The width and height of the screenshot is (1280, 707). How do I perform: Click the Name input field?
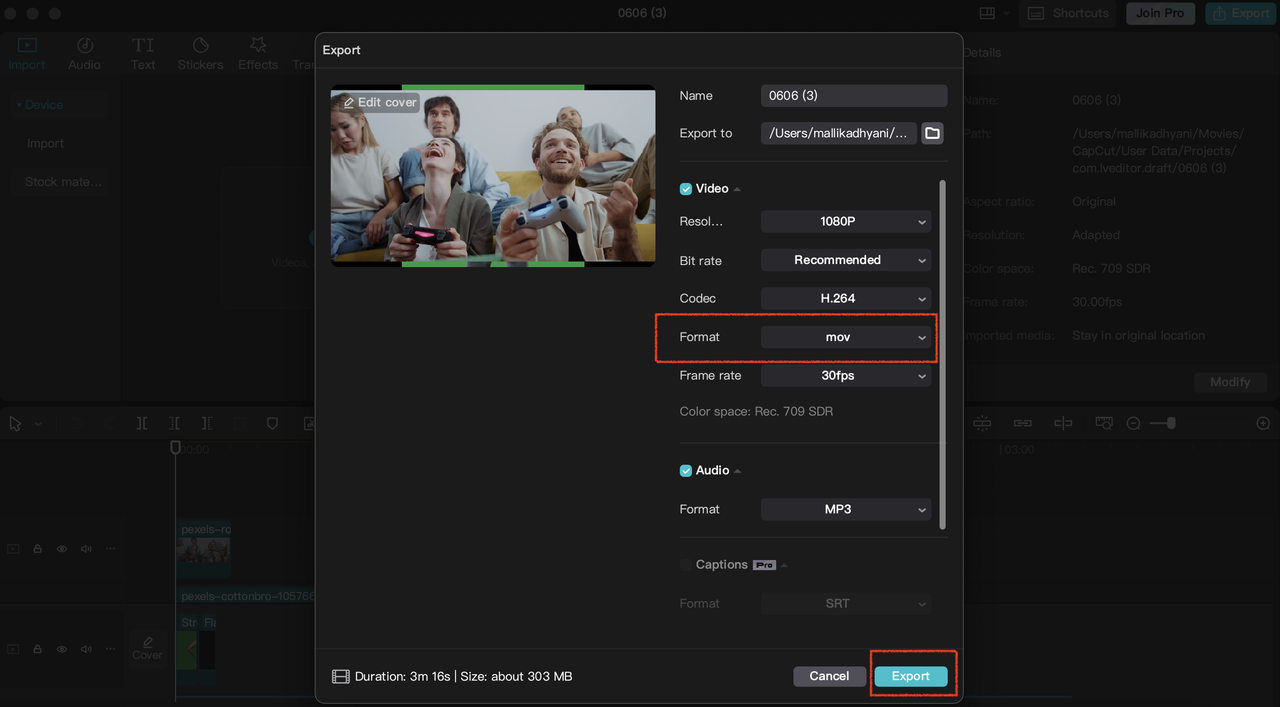click(854, 96)
